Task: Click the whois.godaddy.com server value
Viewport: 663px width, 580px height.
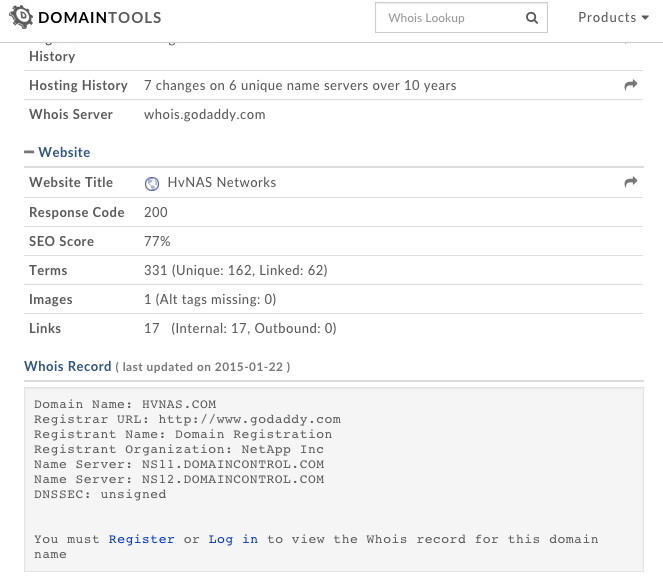Action: 205,114
